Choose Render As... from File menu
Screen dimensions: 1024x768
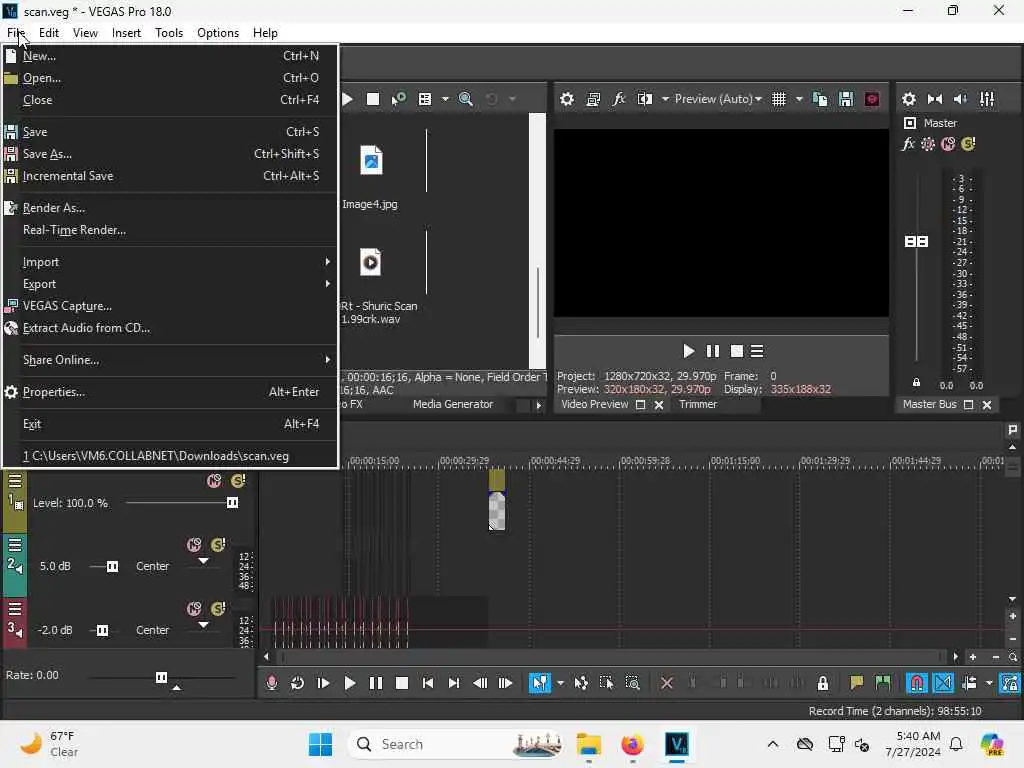click(170, 208)
